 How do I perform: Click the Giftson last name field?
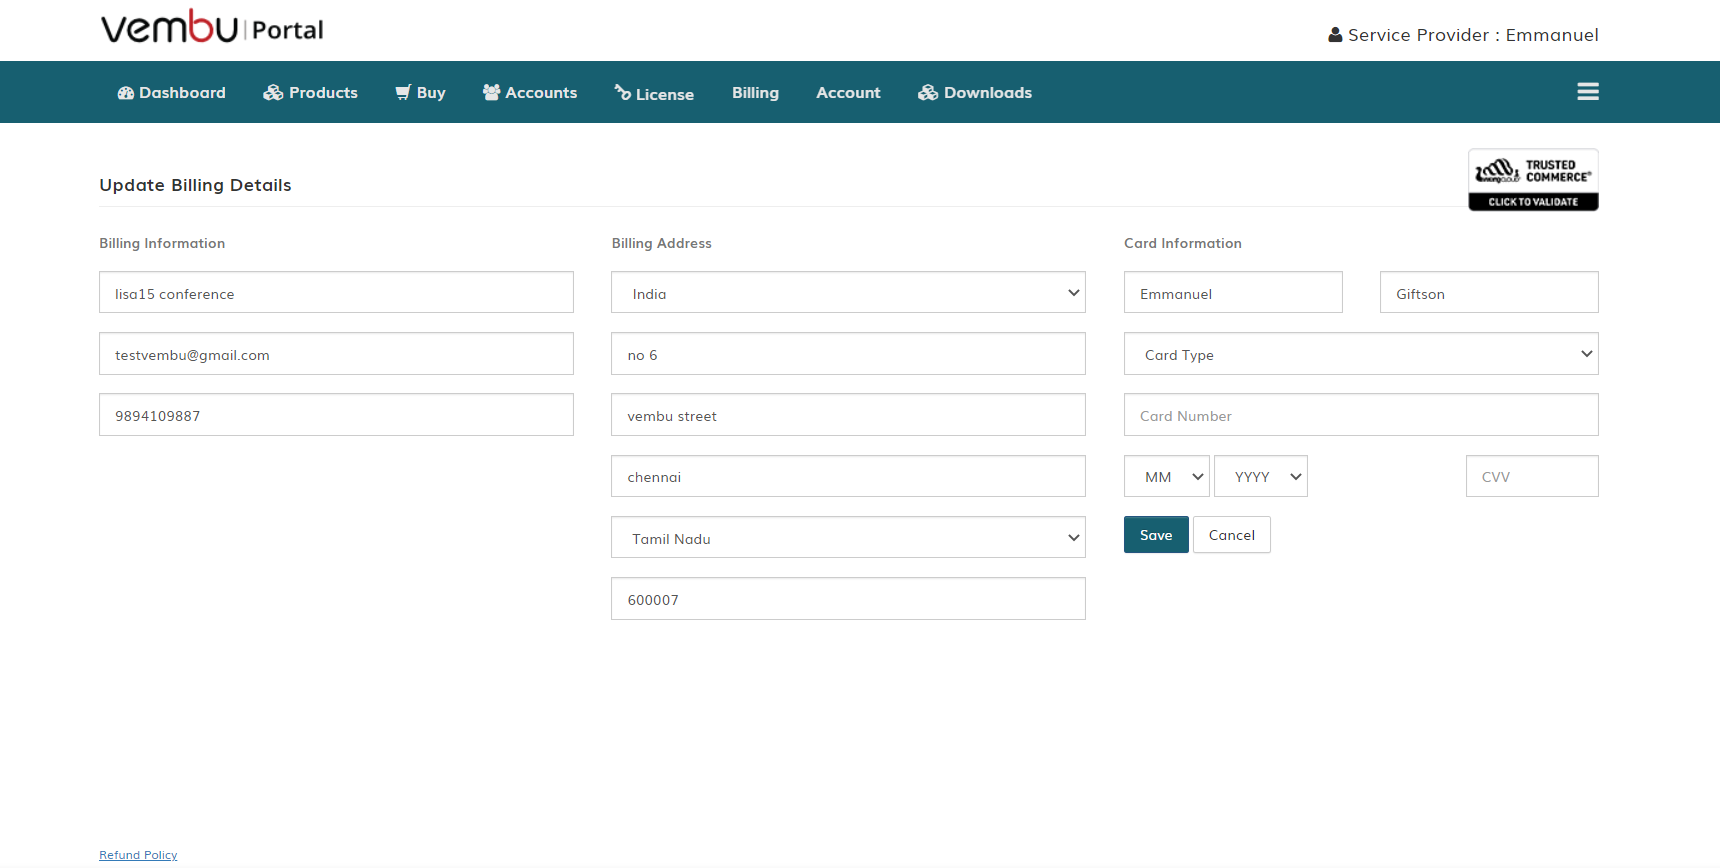point(1489,292)
